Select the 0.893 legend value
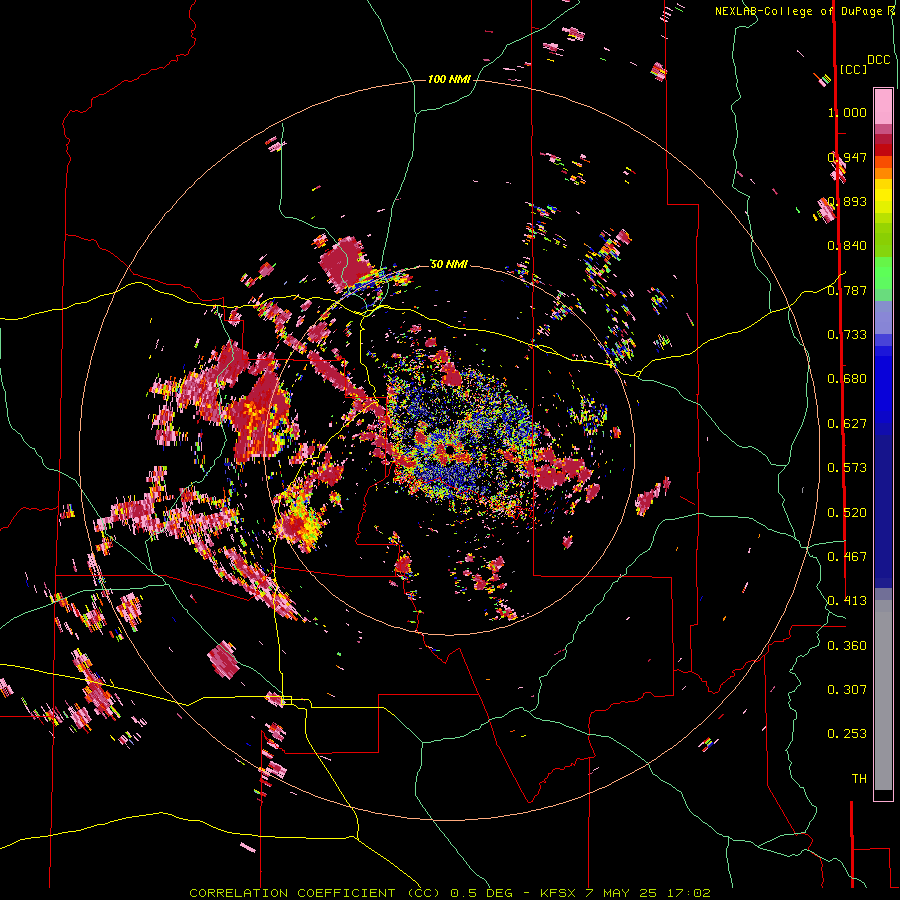Image resolution: width=900 pixels, height=900 pixels. (x=847, y=201)
